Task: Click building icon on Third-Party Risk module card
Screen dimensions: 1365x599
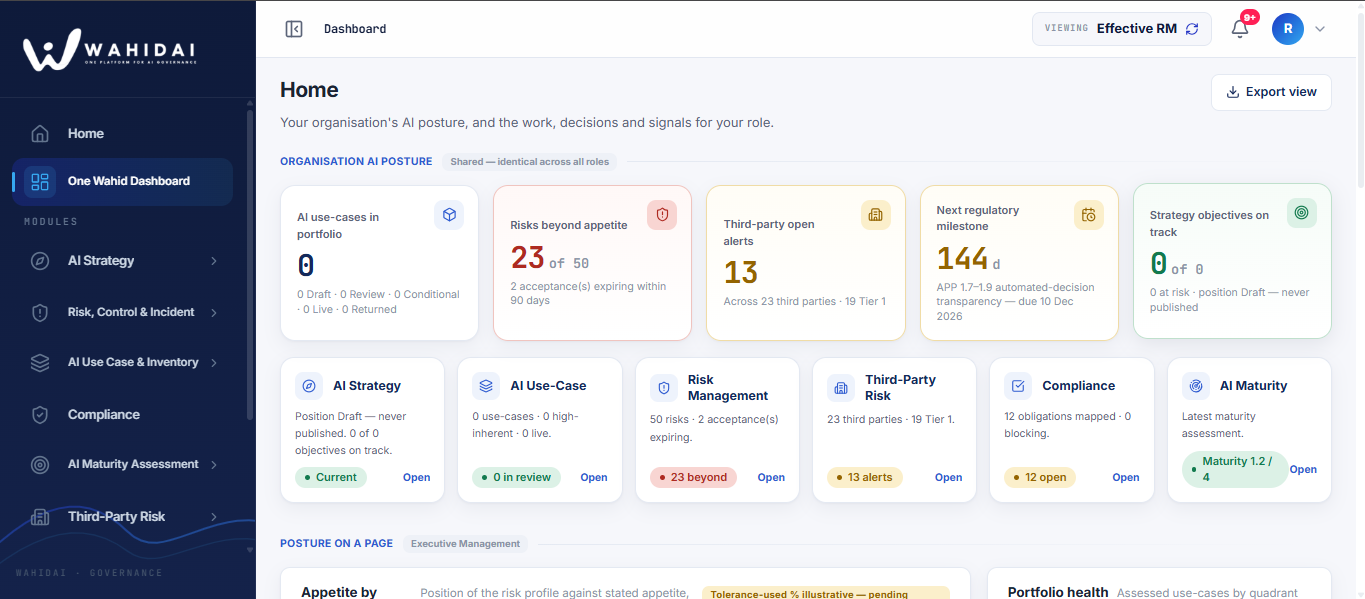Action: [841, 387]
